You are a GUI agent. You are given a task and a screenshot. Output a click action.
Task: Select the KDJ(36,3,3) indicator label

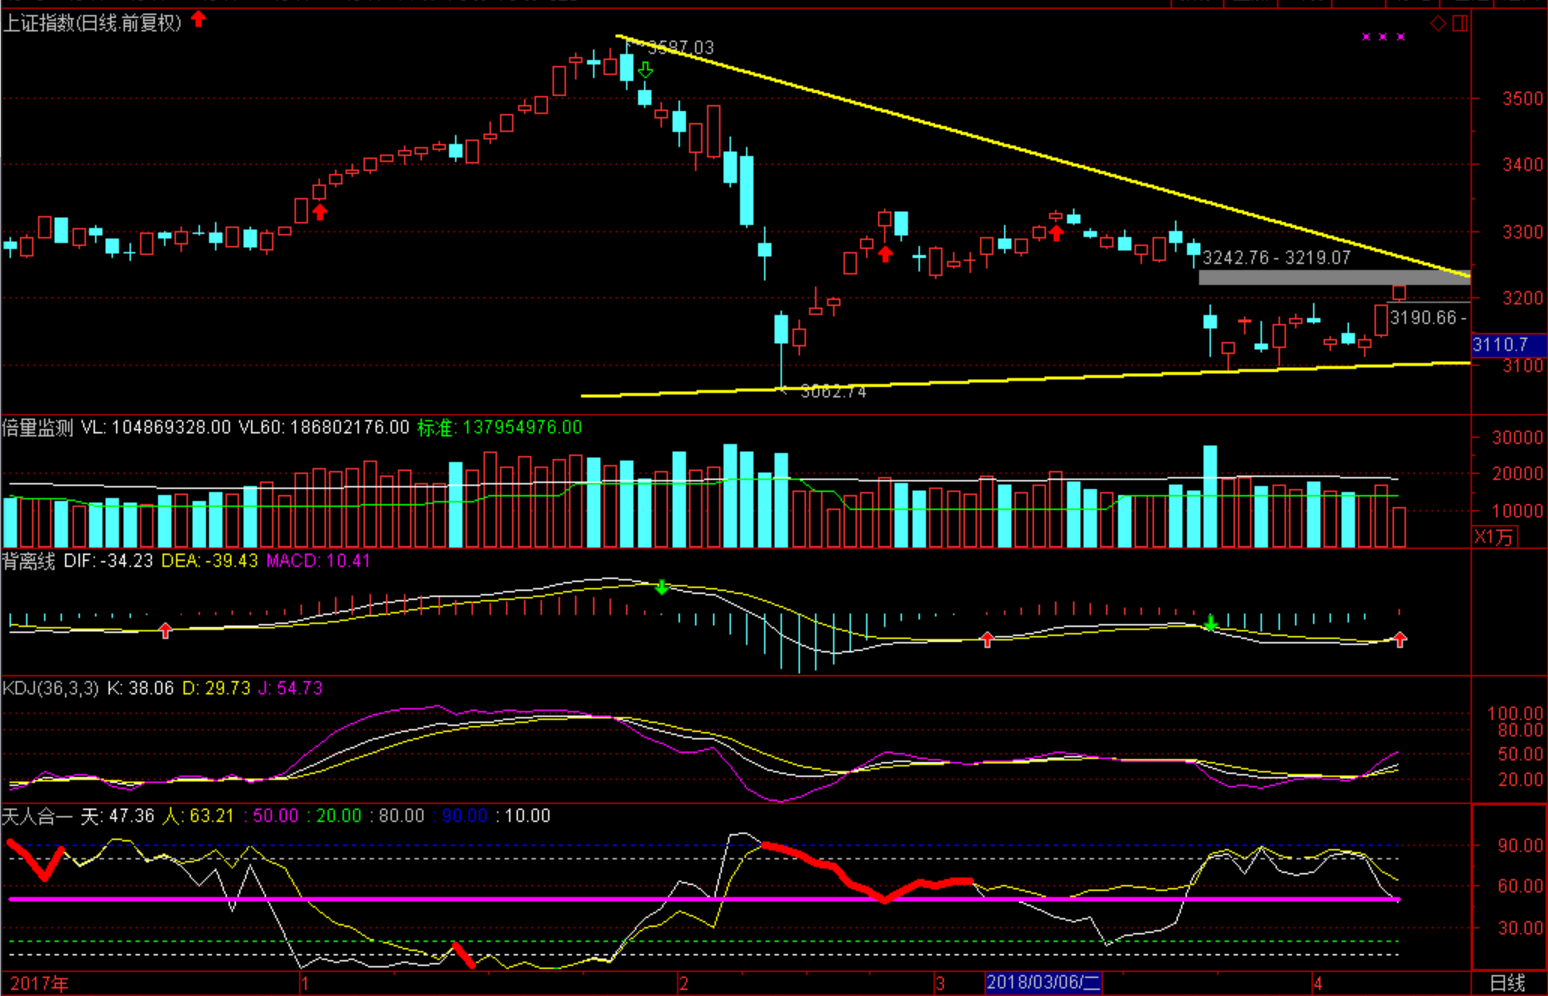click(x=51, y=688)
